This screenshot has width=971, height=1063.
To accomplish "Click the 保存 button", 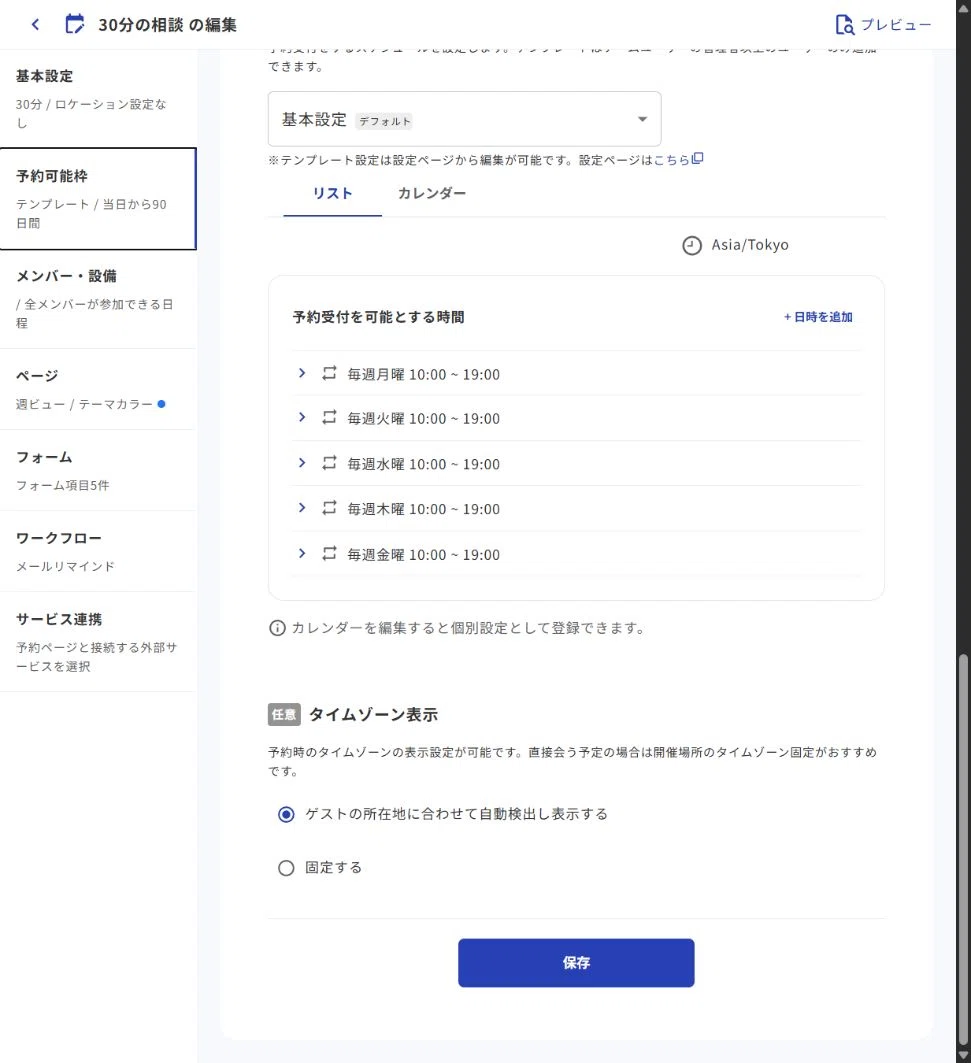I will pos(576,963).
